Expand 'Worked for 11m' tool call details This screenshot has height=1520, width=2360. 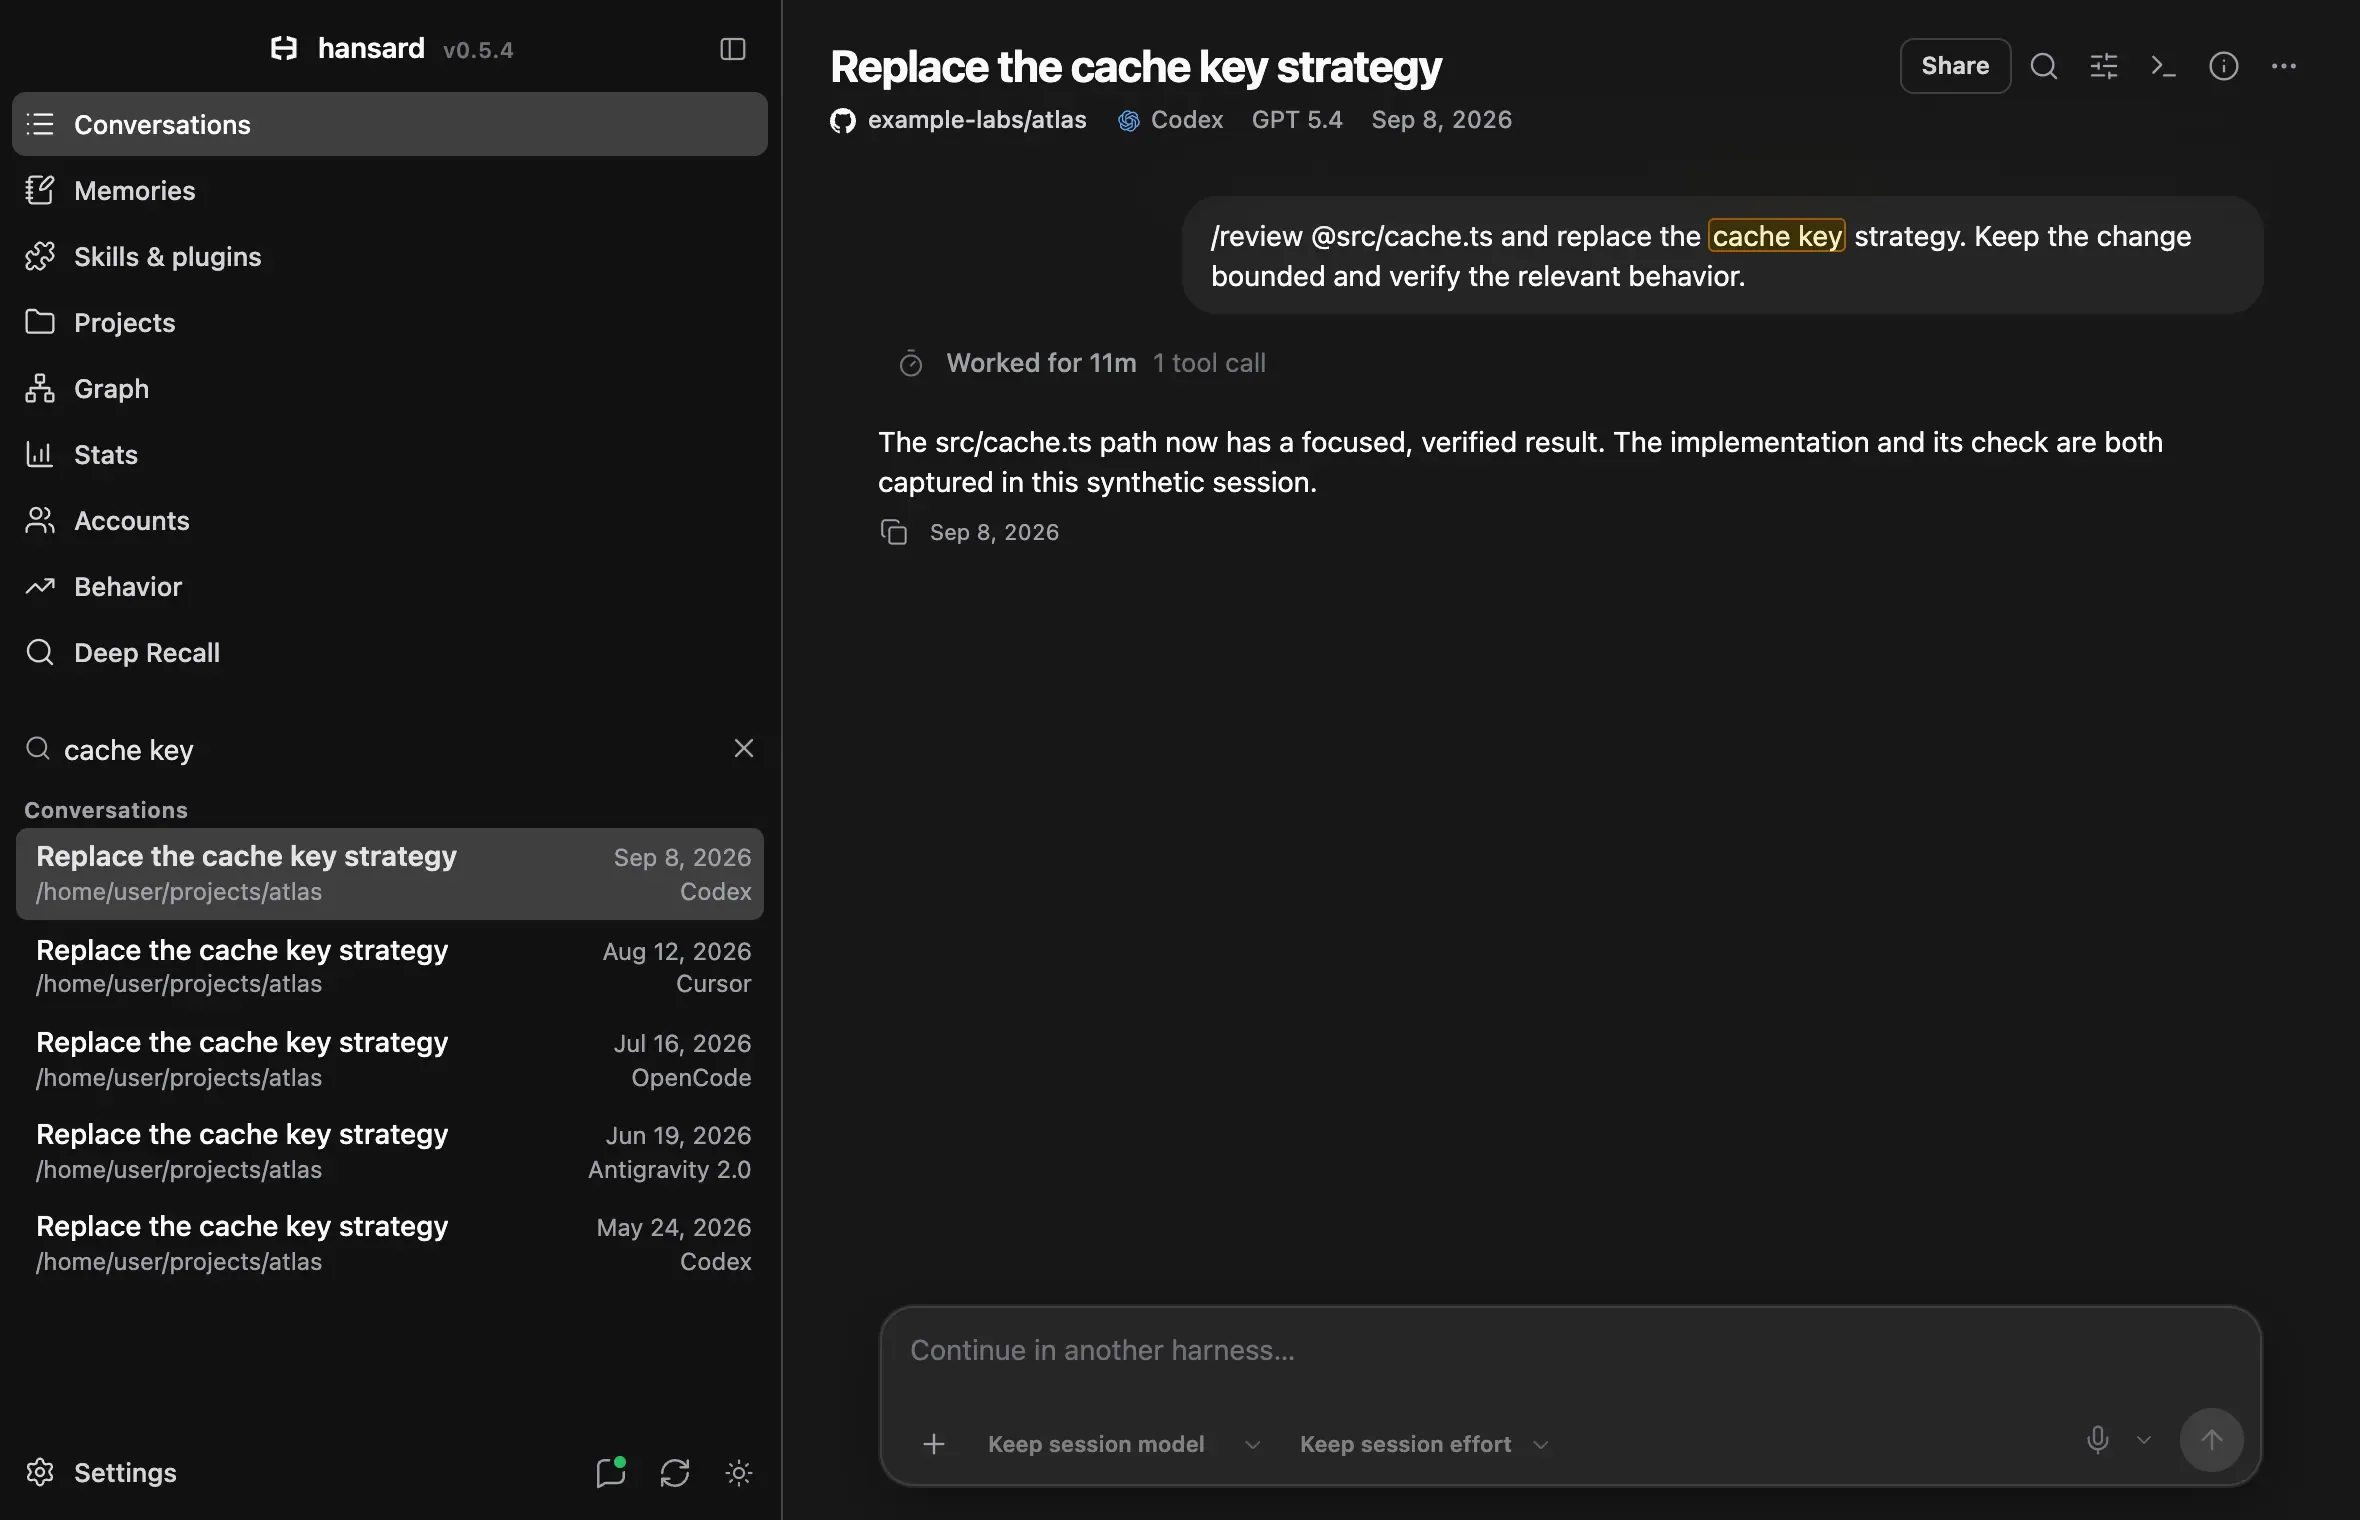click(x=1082, y=363)
